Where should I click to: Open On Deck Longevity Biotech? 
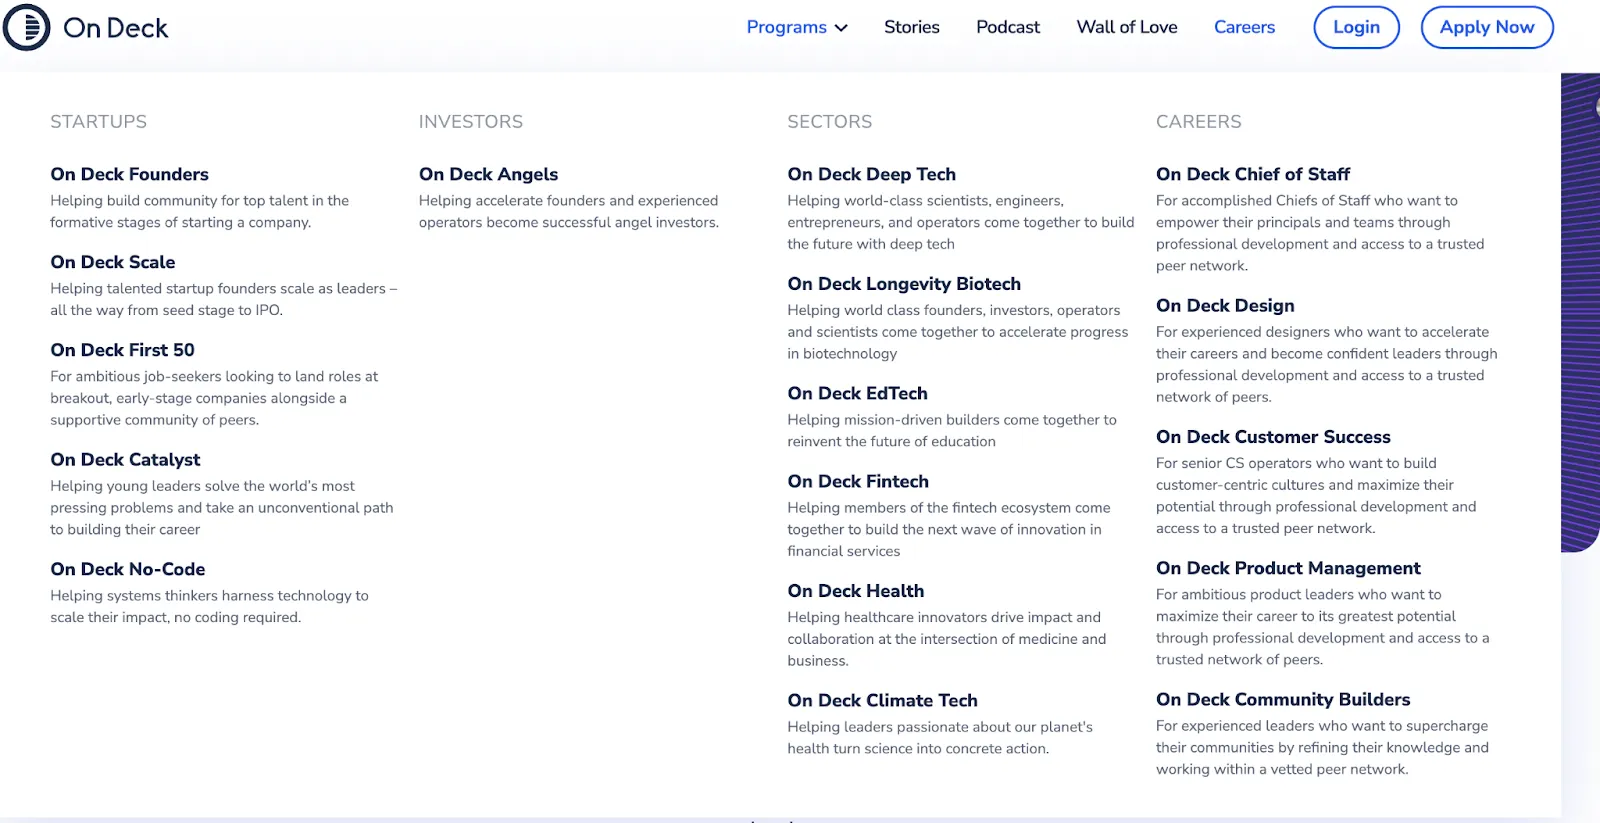coord(904,284)
